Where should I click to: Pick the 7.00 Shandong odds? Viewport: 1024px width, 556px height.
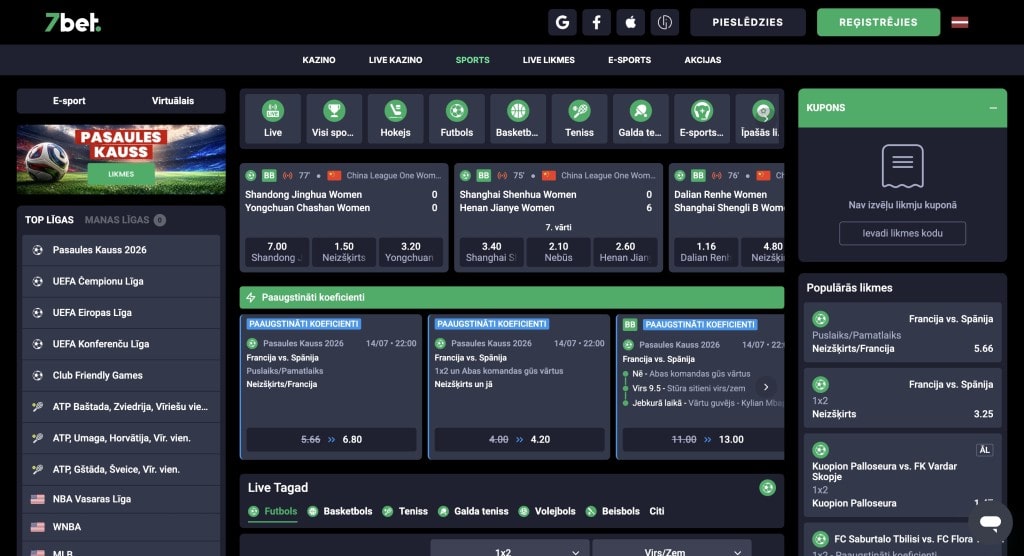277,252
